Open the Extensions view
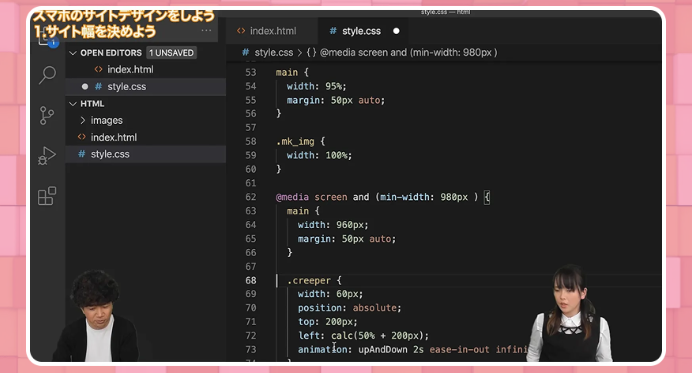 click(47, 196)
